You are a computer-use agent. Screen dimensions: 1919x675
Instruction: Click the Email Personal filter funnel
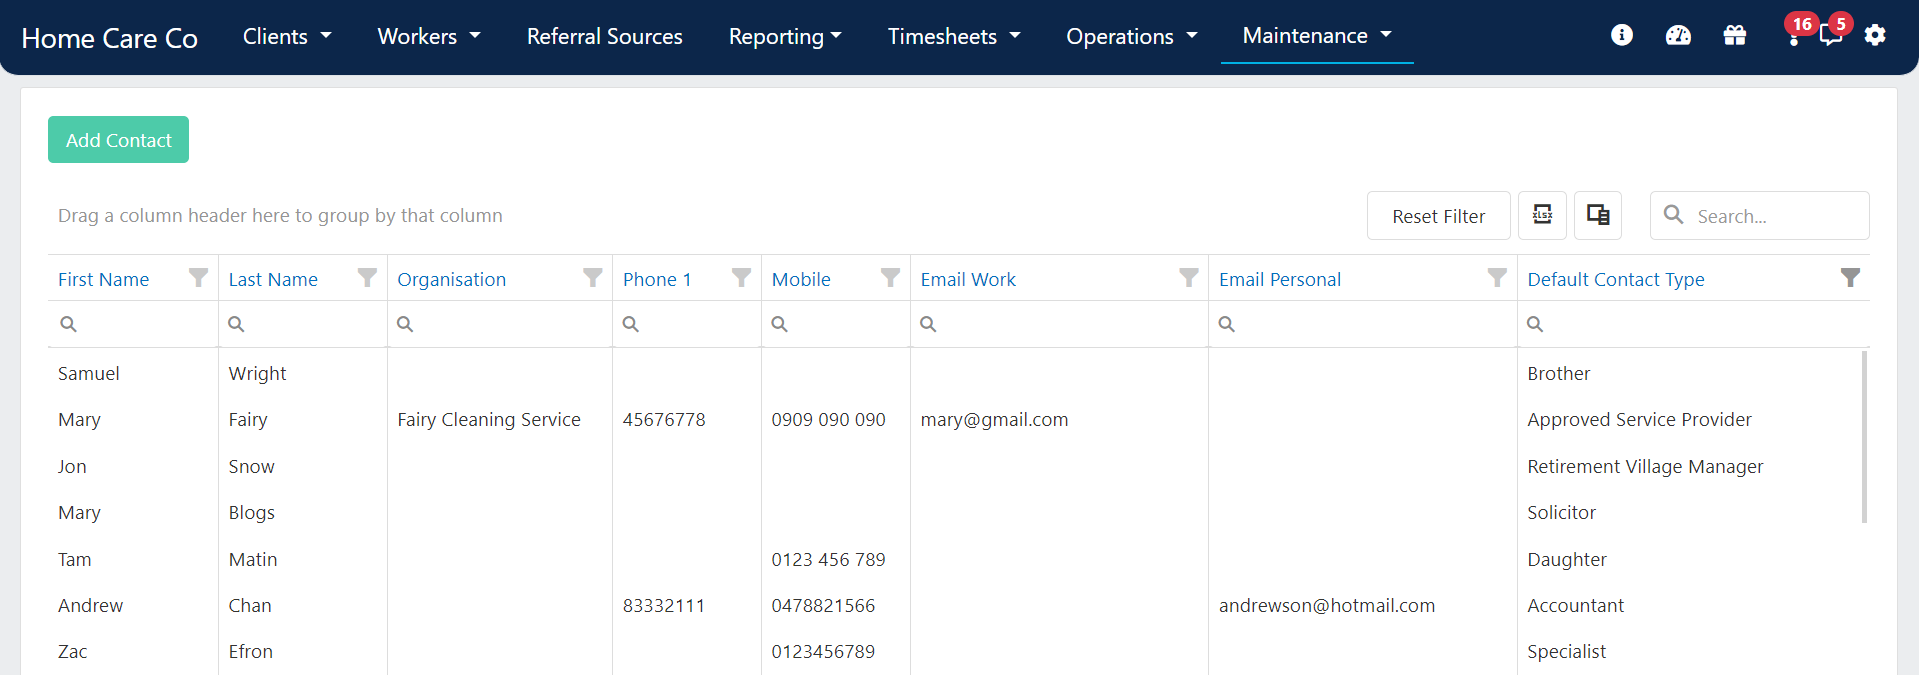point(1497,277)
